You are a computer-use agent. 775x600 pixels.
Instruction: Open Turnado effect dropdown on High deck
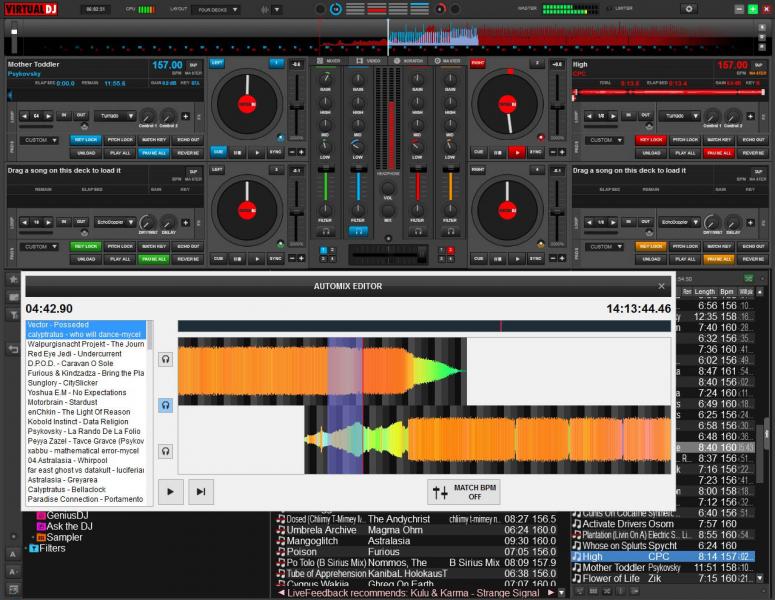click(680, 116)
